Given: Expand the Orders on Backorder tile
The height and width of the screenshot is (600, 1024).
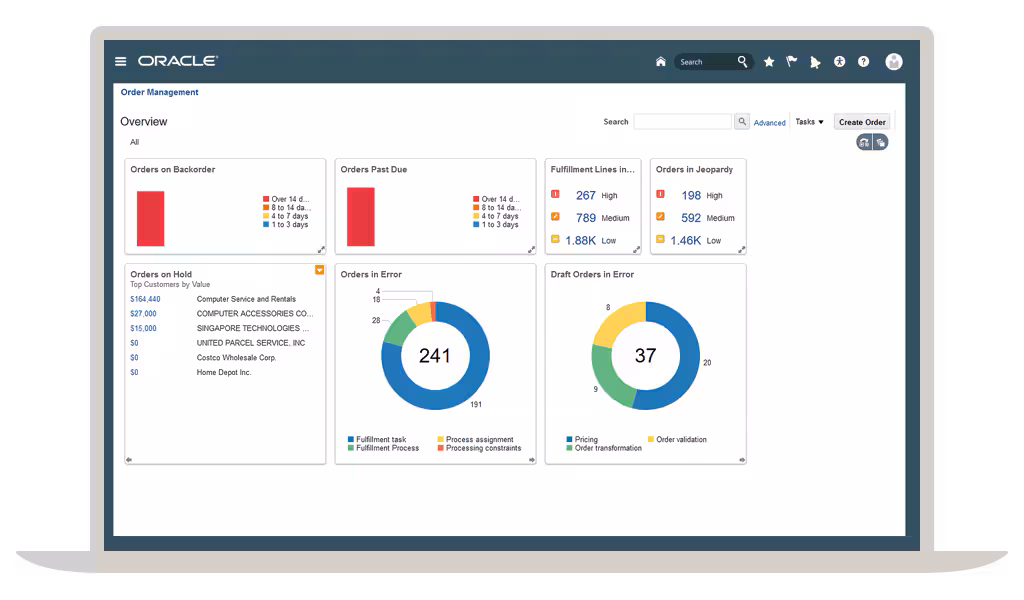Looking at the screenshot, I should [321, 249].
